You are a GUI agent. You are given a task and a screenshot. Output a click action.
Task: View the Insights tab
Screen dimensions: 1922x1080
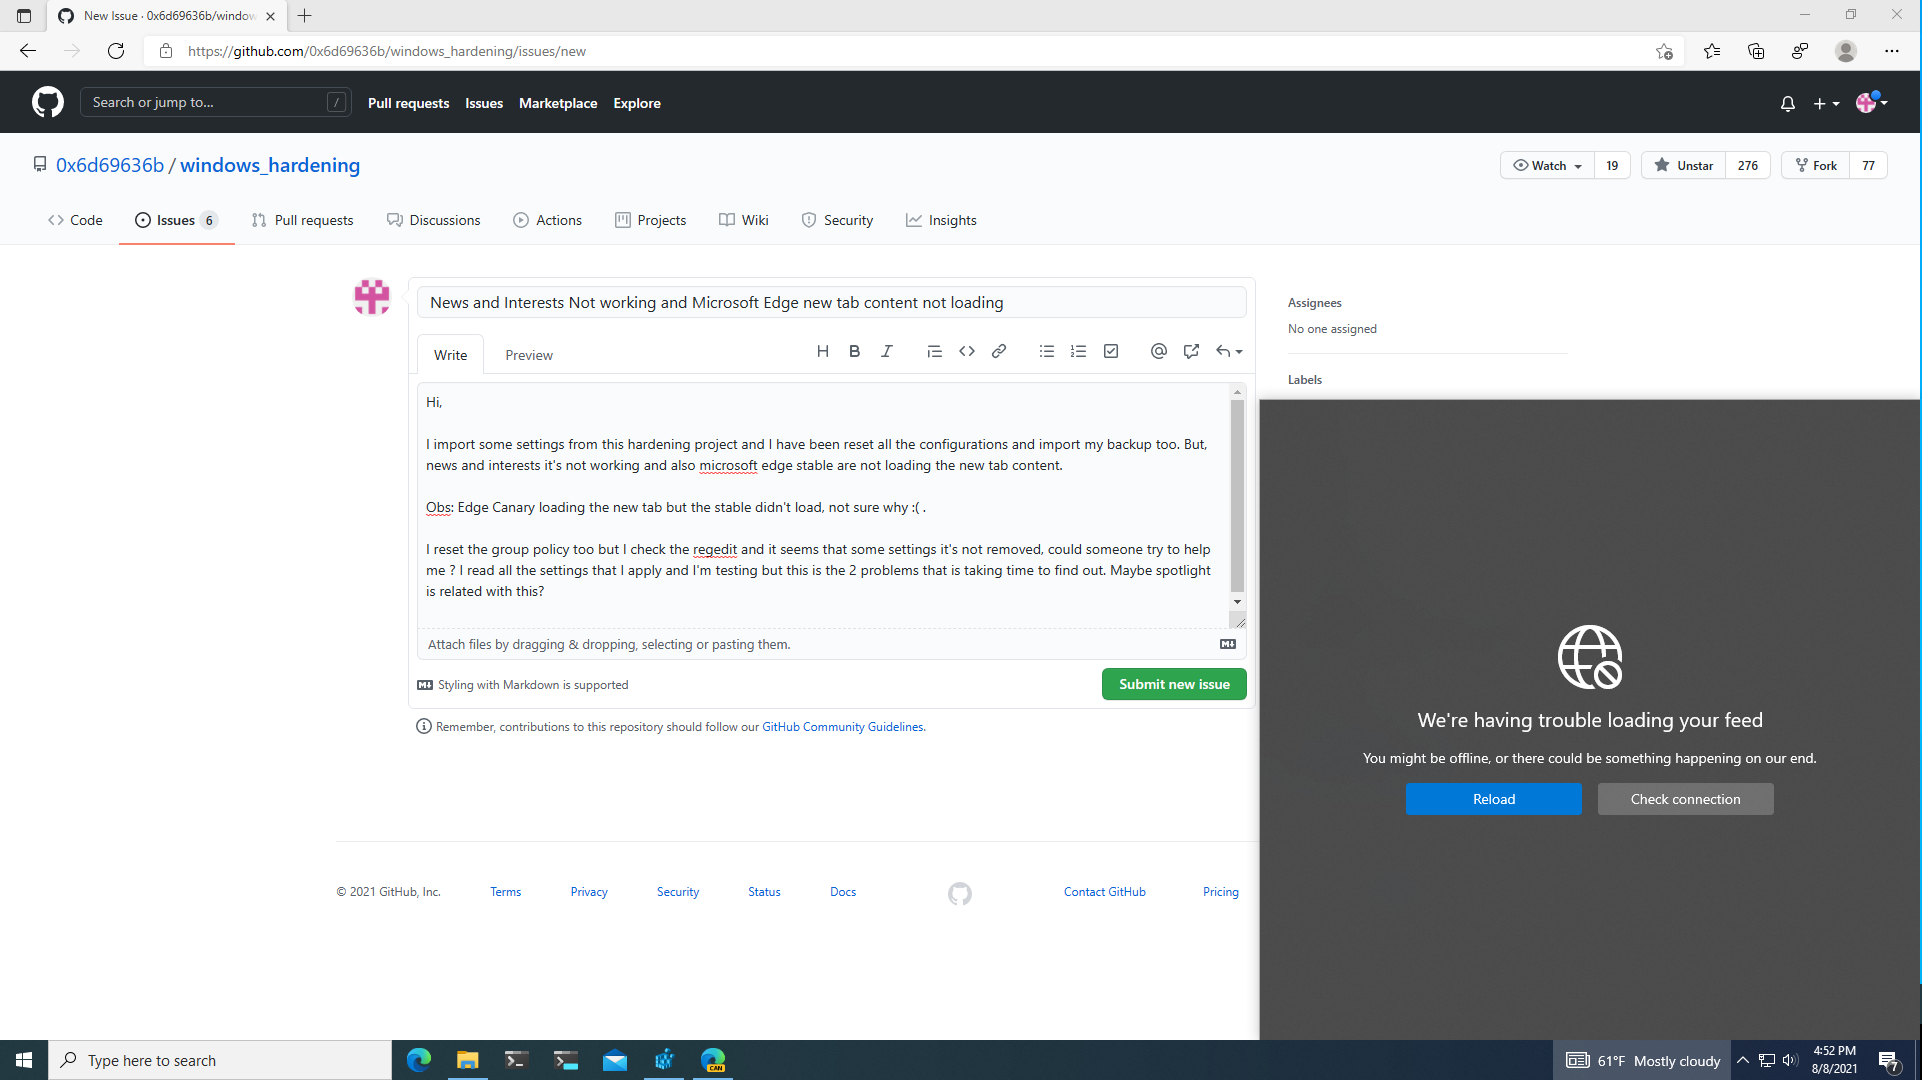click(x=941, y=220)
